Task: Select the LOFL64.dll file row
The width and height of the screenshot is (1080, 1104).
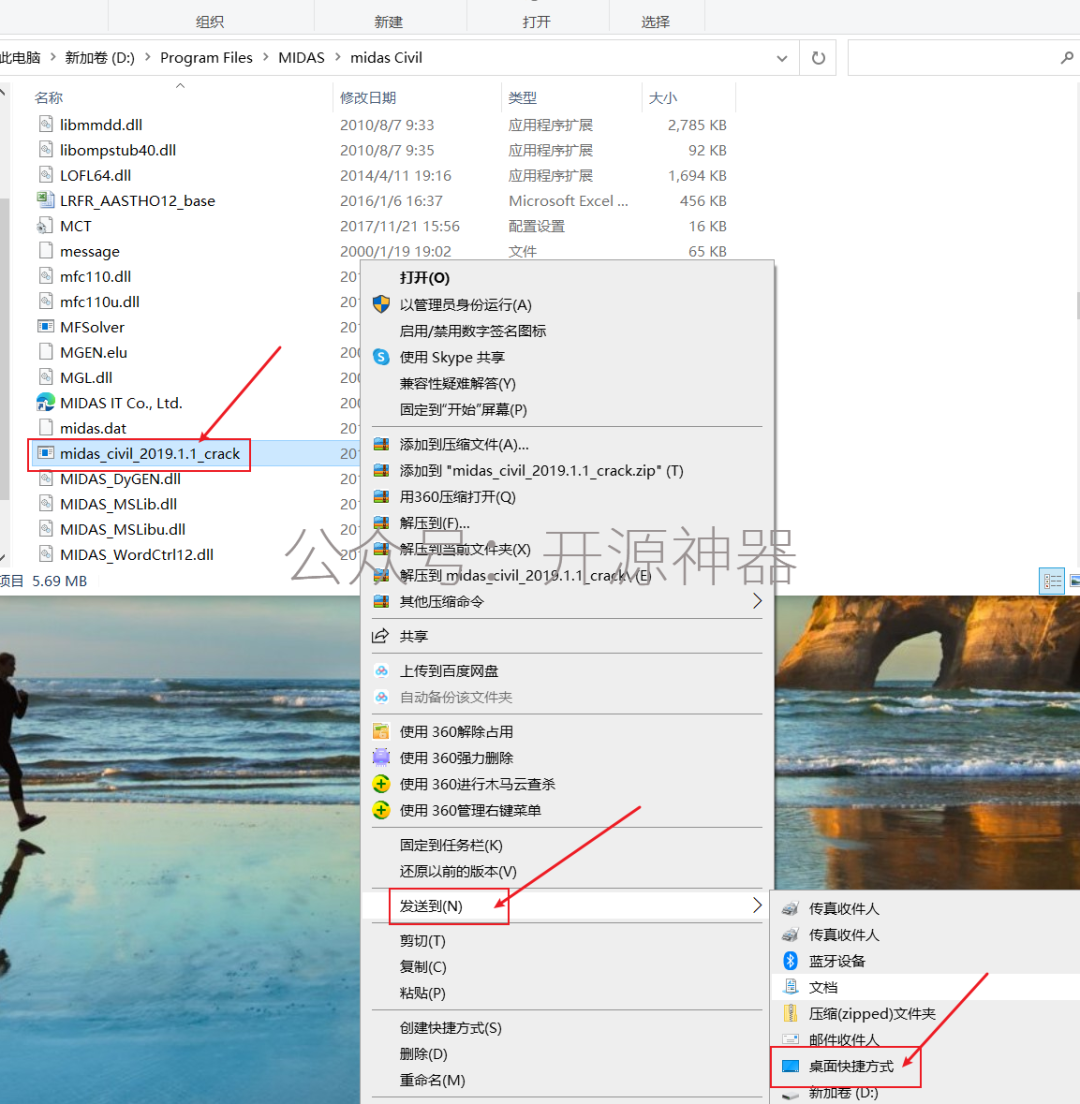Action: click(96, 175)
